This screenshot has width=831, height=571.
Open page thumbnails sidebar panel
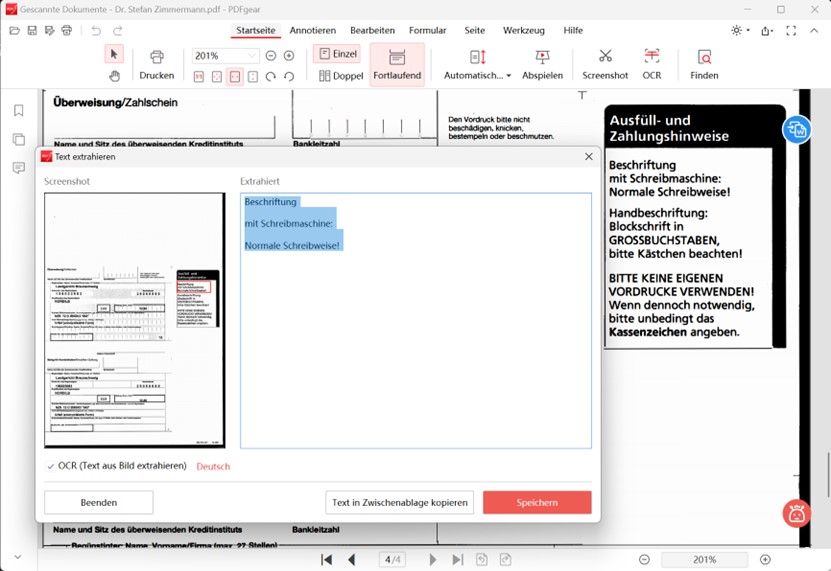pos(19,139)
